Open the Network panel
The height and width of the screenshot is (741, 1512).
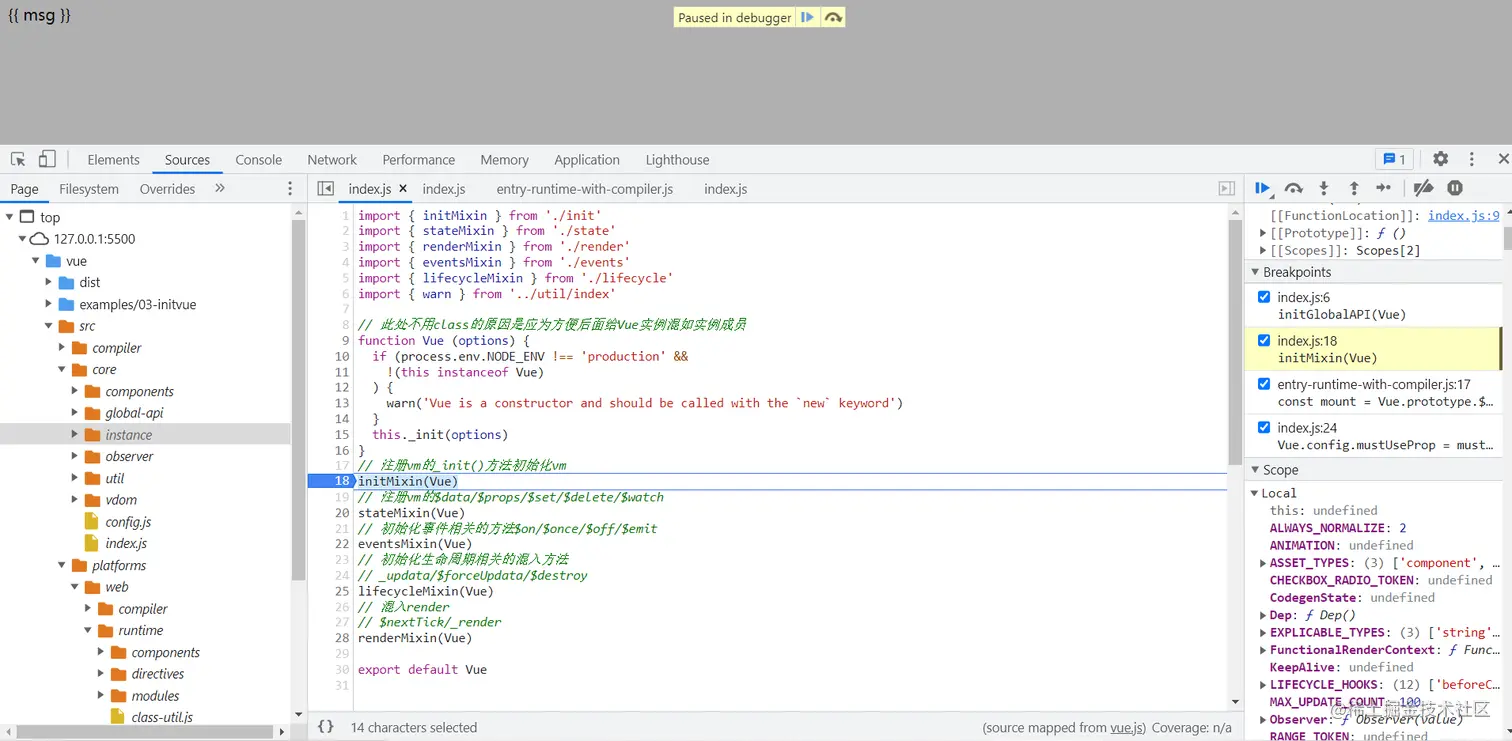[332, 160]
